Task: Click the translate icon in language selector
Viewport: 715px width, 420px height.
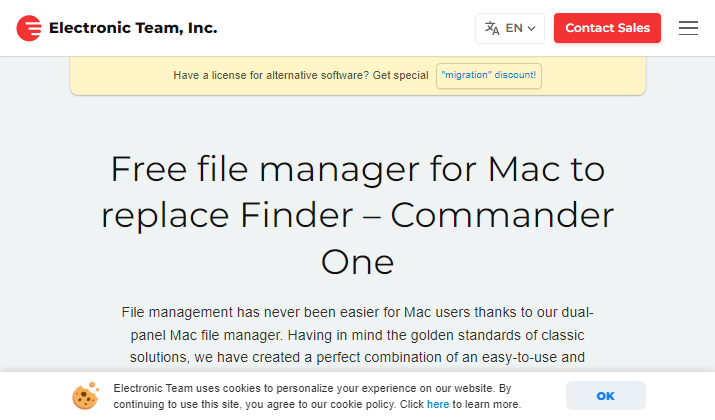Action: (x=492, y=28)
